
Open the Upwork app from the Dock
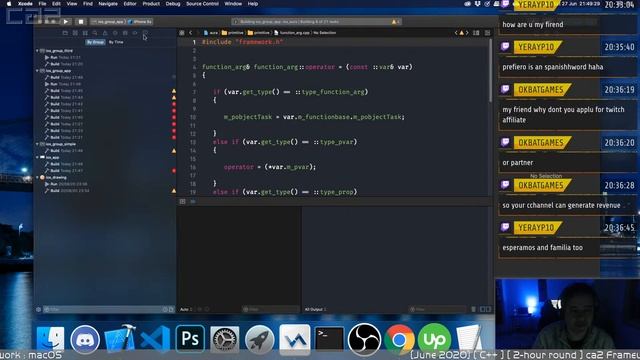(x=434, y=339)
